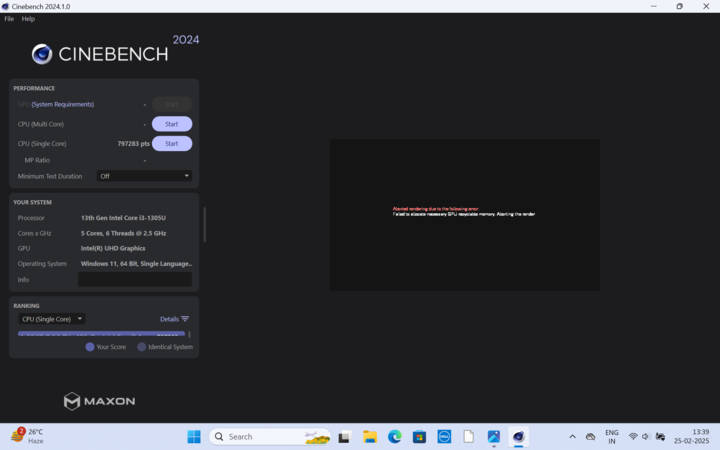Open the GPU System Requirements link
The image size is (720, 450).
click(62, 104)
